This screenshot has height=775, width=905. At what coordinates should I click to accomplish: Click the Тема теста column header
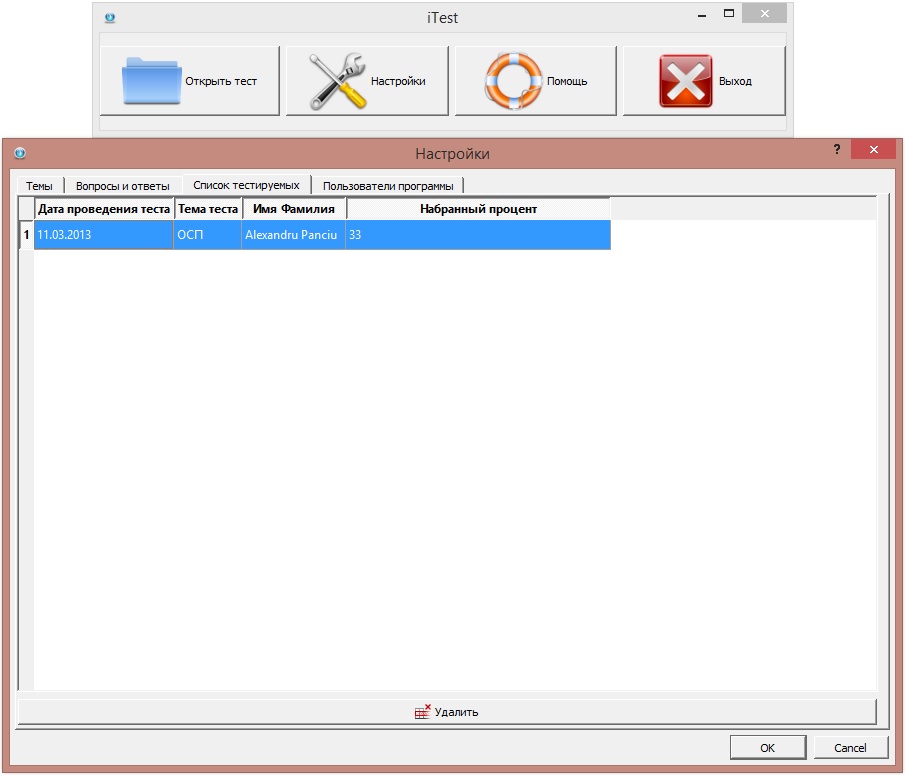click(x=208, y=209)
